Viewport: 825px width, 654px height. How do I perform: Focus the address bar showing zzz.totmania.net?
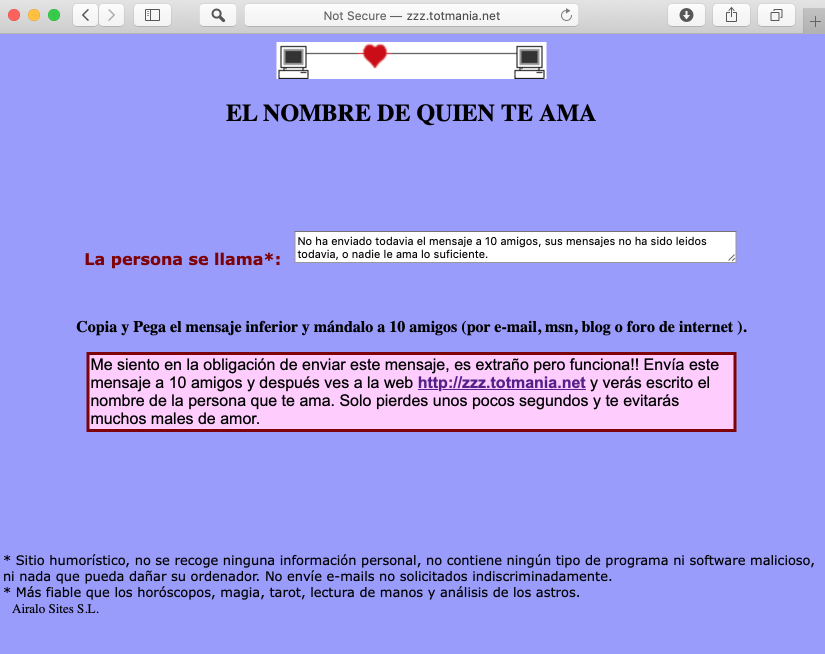coord(410,15)
